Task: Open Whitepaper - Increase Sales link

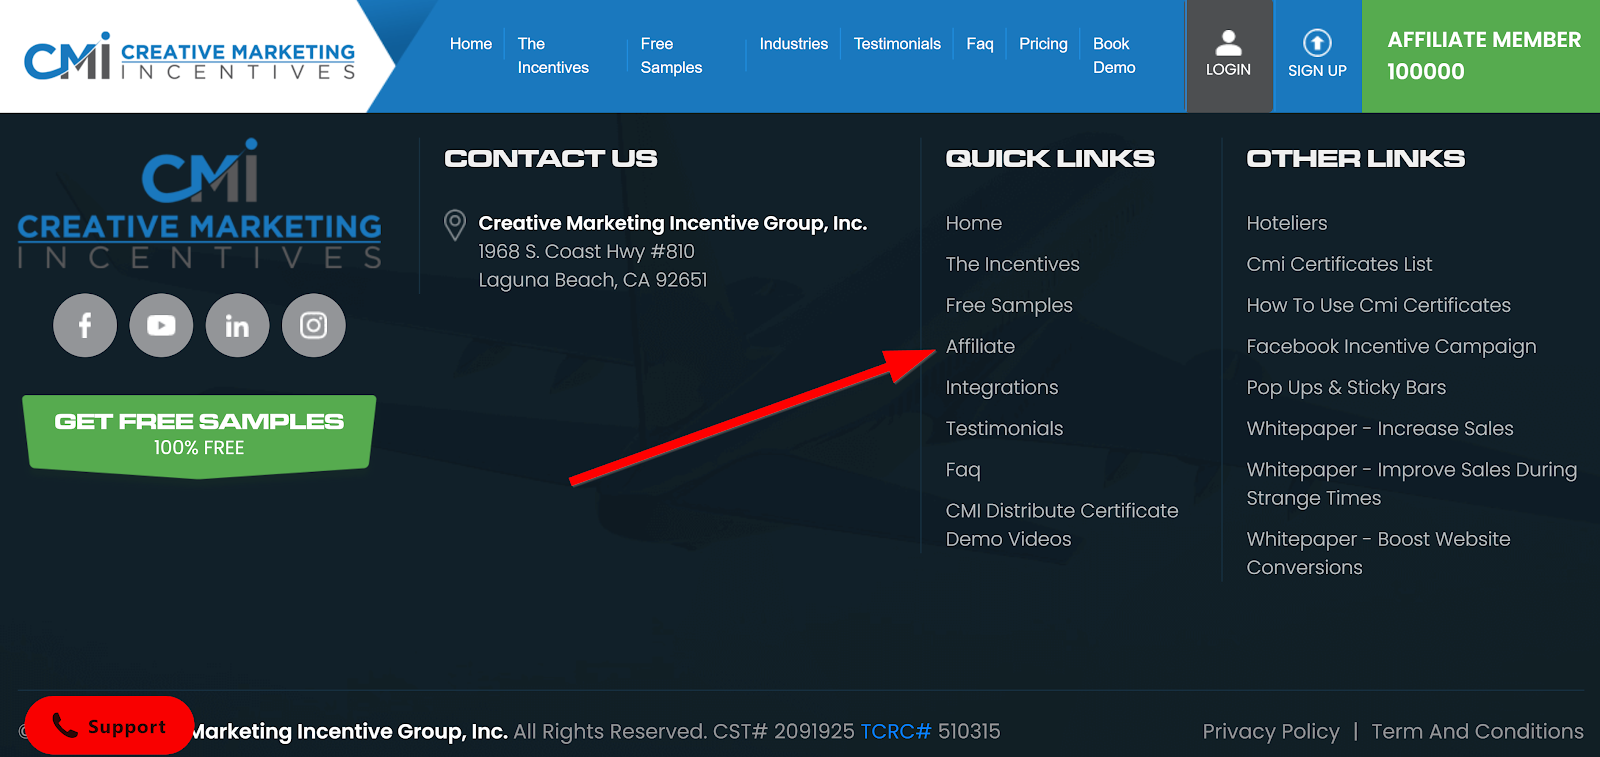Action: (x=1380, y=428)
